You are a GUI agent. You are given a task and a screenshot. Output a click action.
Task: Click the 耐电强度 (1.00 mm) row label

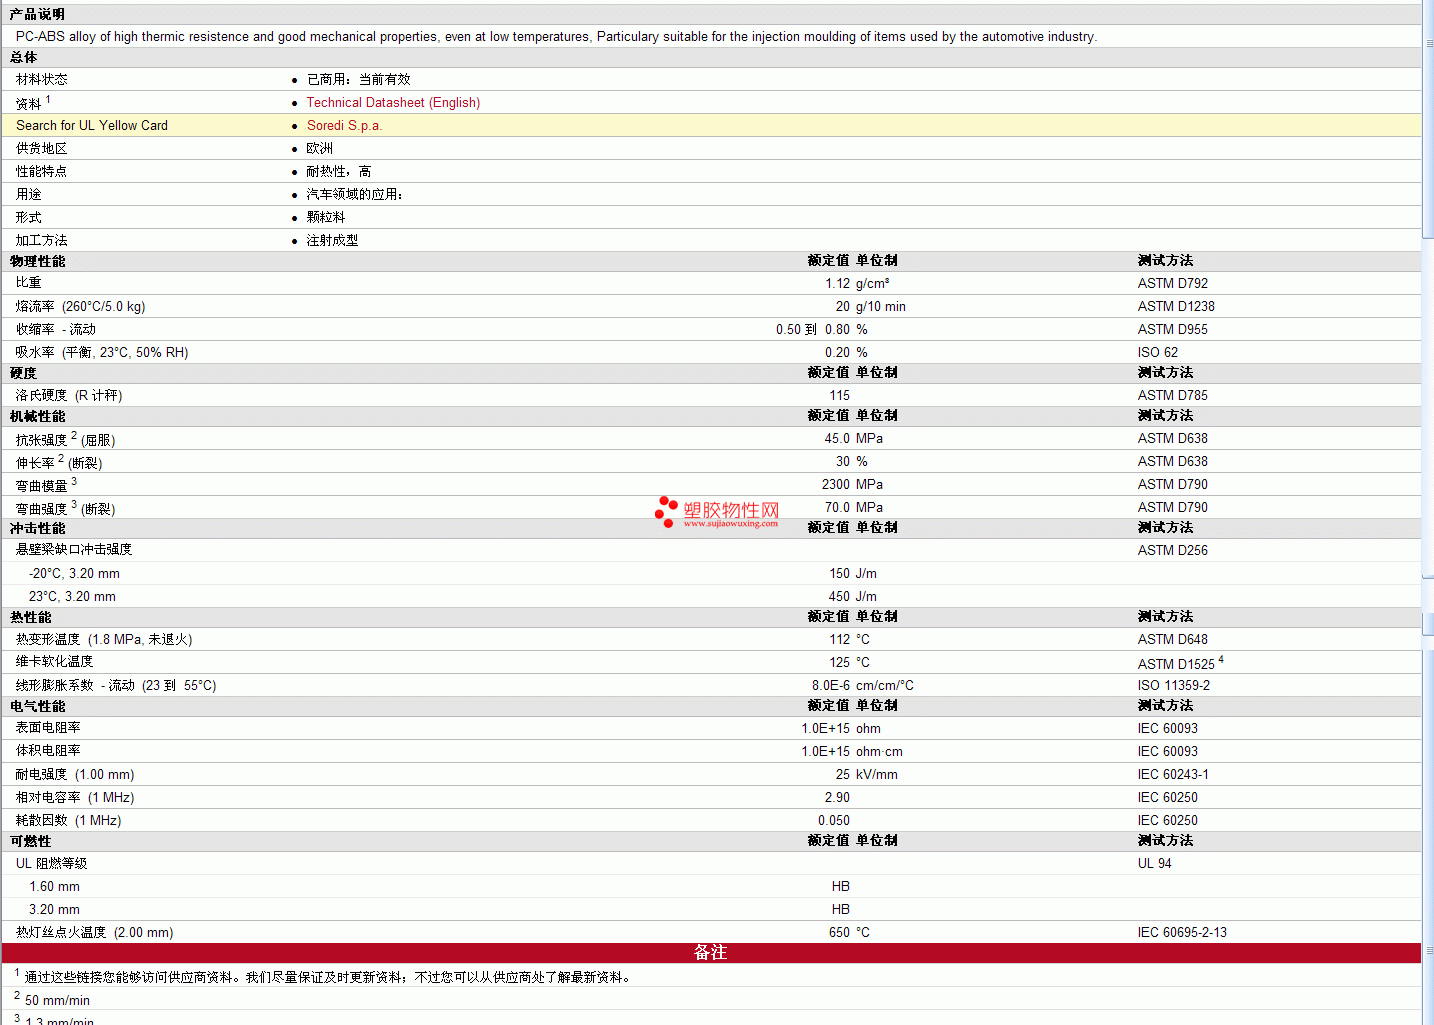coord(75,774)
